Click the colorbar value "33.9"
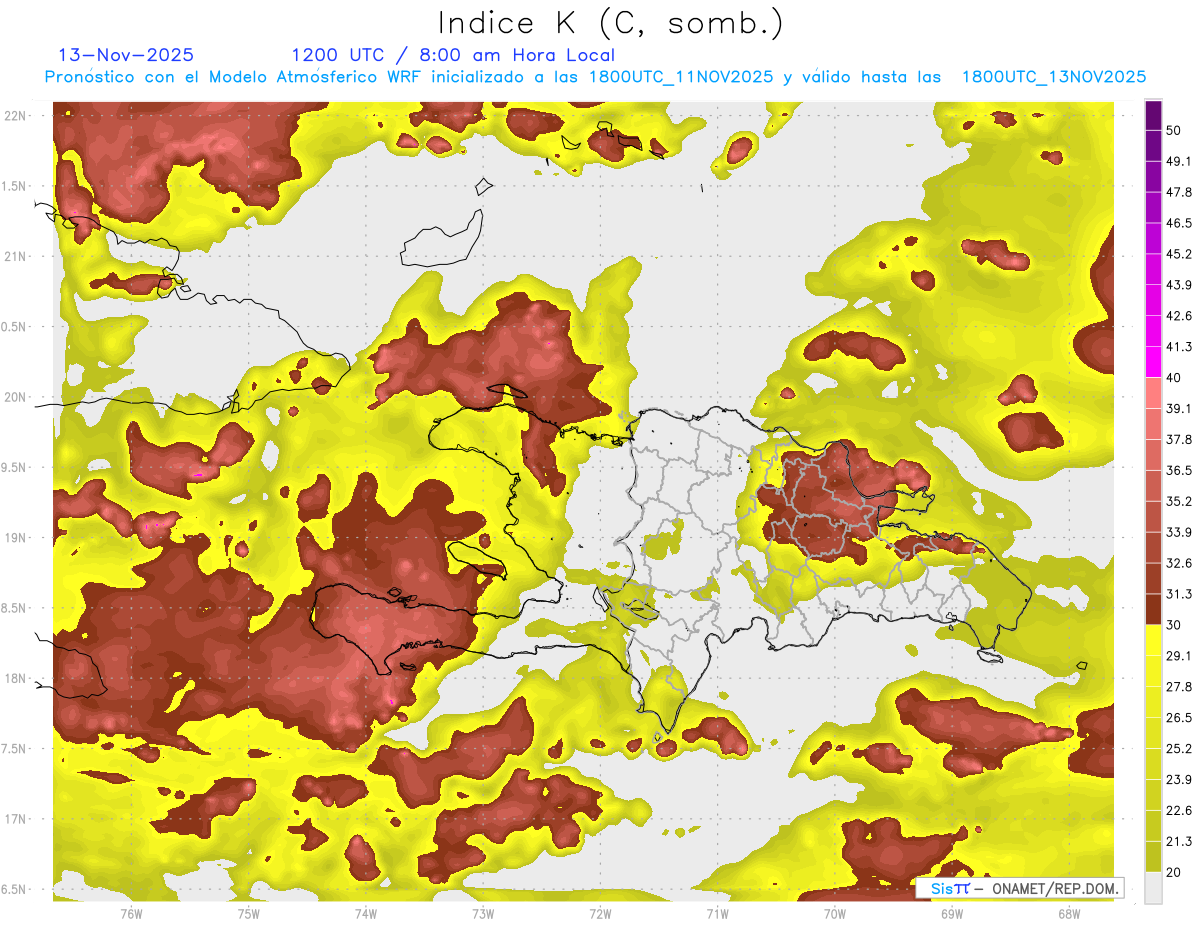The width and height of the screenshot is (1200, 927). point(1179,532)
